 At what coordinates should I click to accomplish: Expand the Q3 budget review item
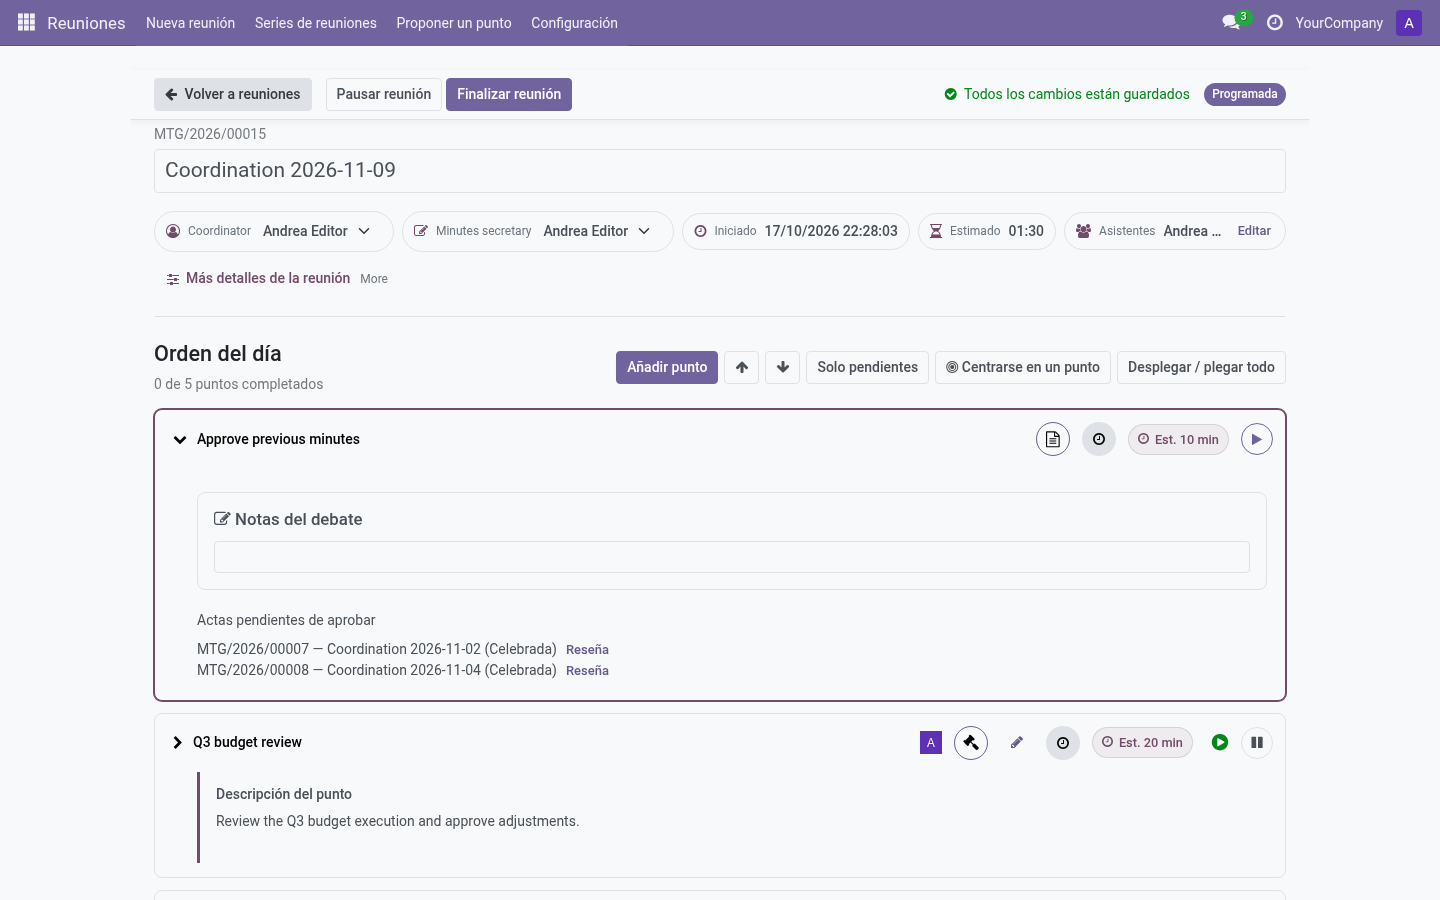pyautogui.click(x=178, y=742)
